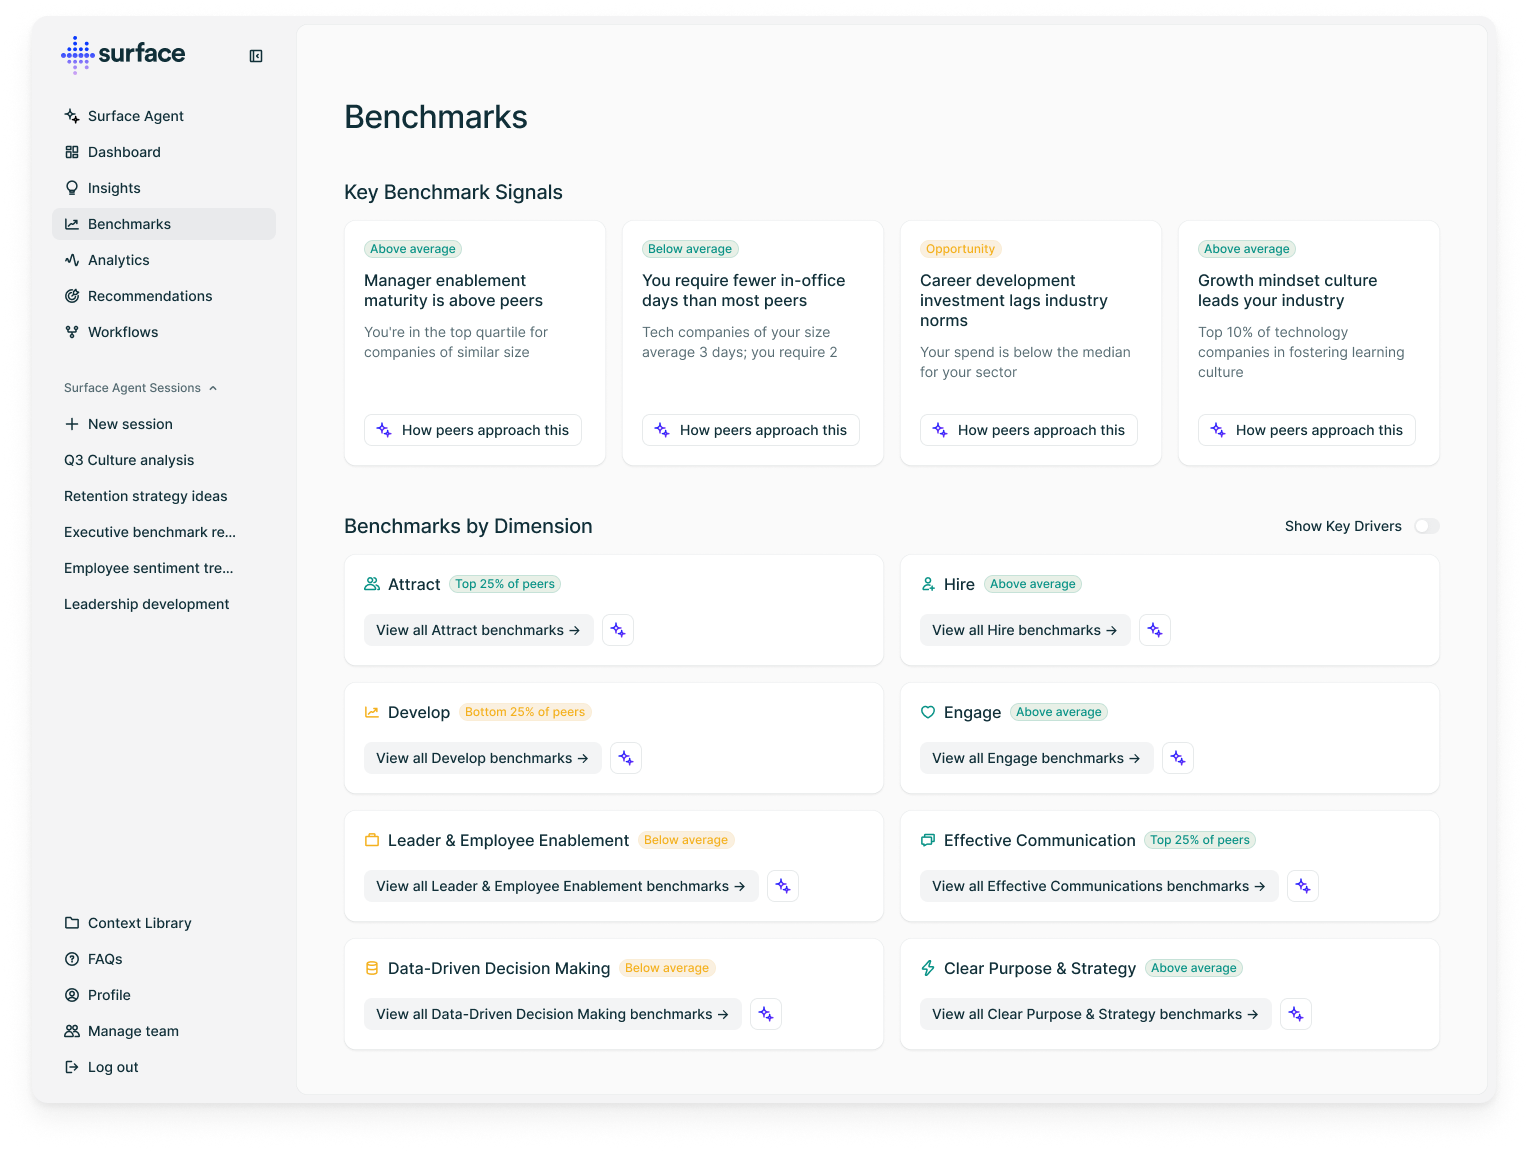View all Attract benchmarks
Screen dimensions: 1528x1151
pyautogui.click(x=478, y=630)
